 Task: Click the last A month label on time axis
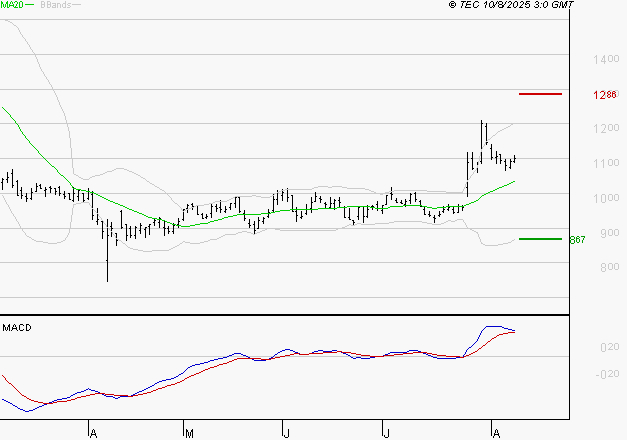point(496,434)
